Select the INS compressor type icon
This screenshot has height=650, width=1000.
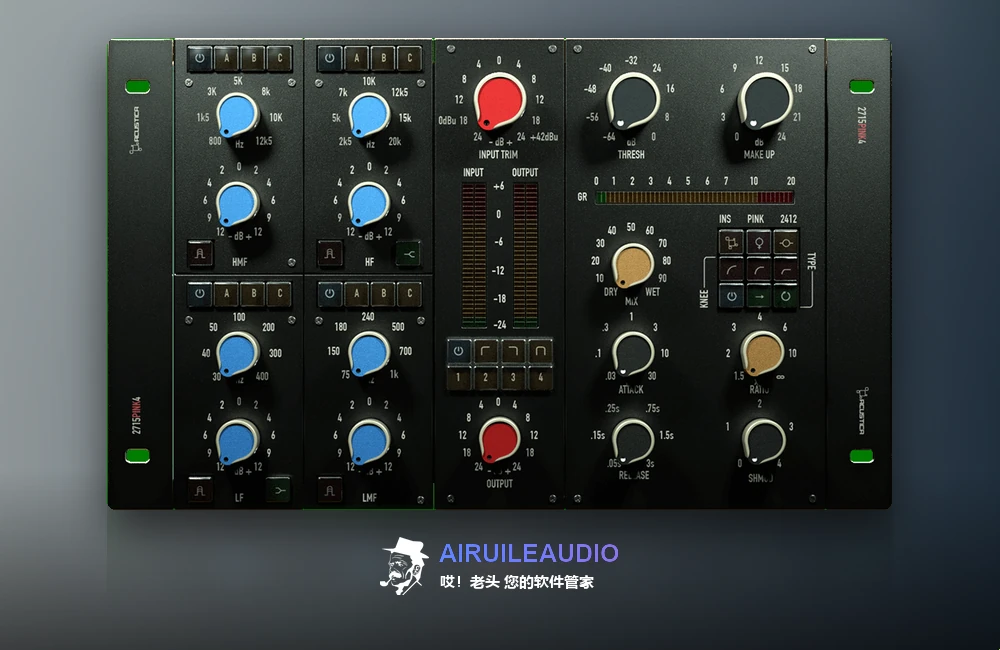click(732, 243)
